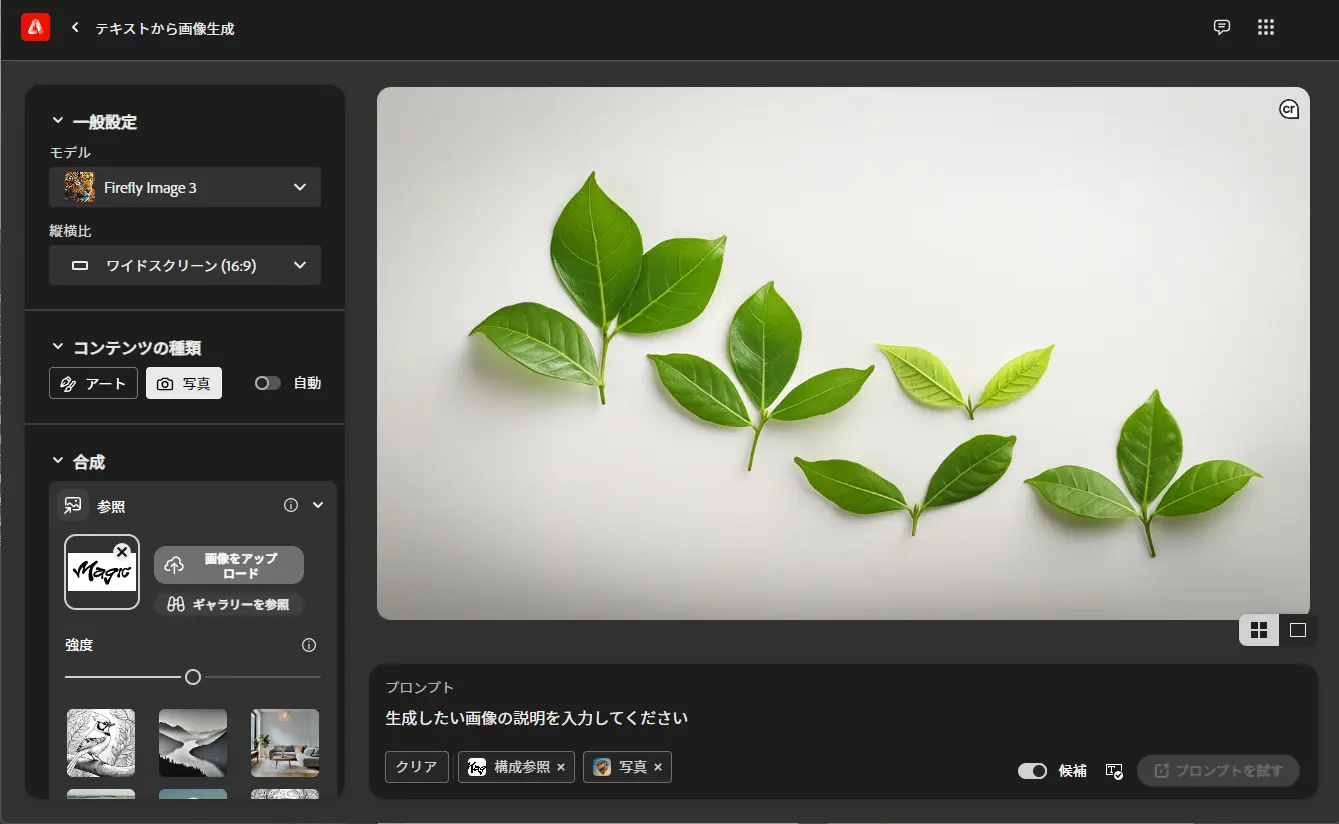
Task: Click the プロンプトを試す button
Action: click(1218, 771)
